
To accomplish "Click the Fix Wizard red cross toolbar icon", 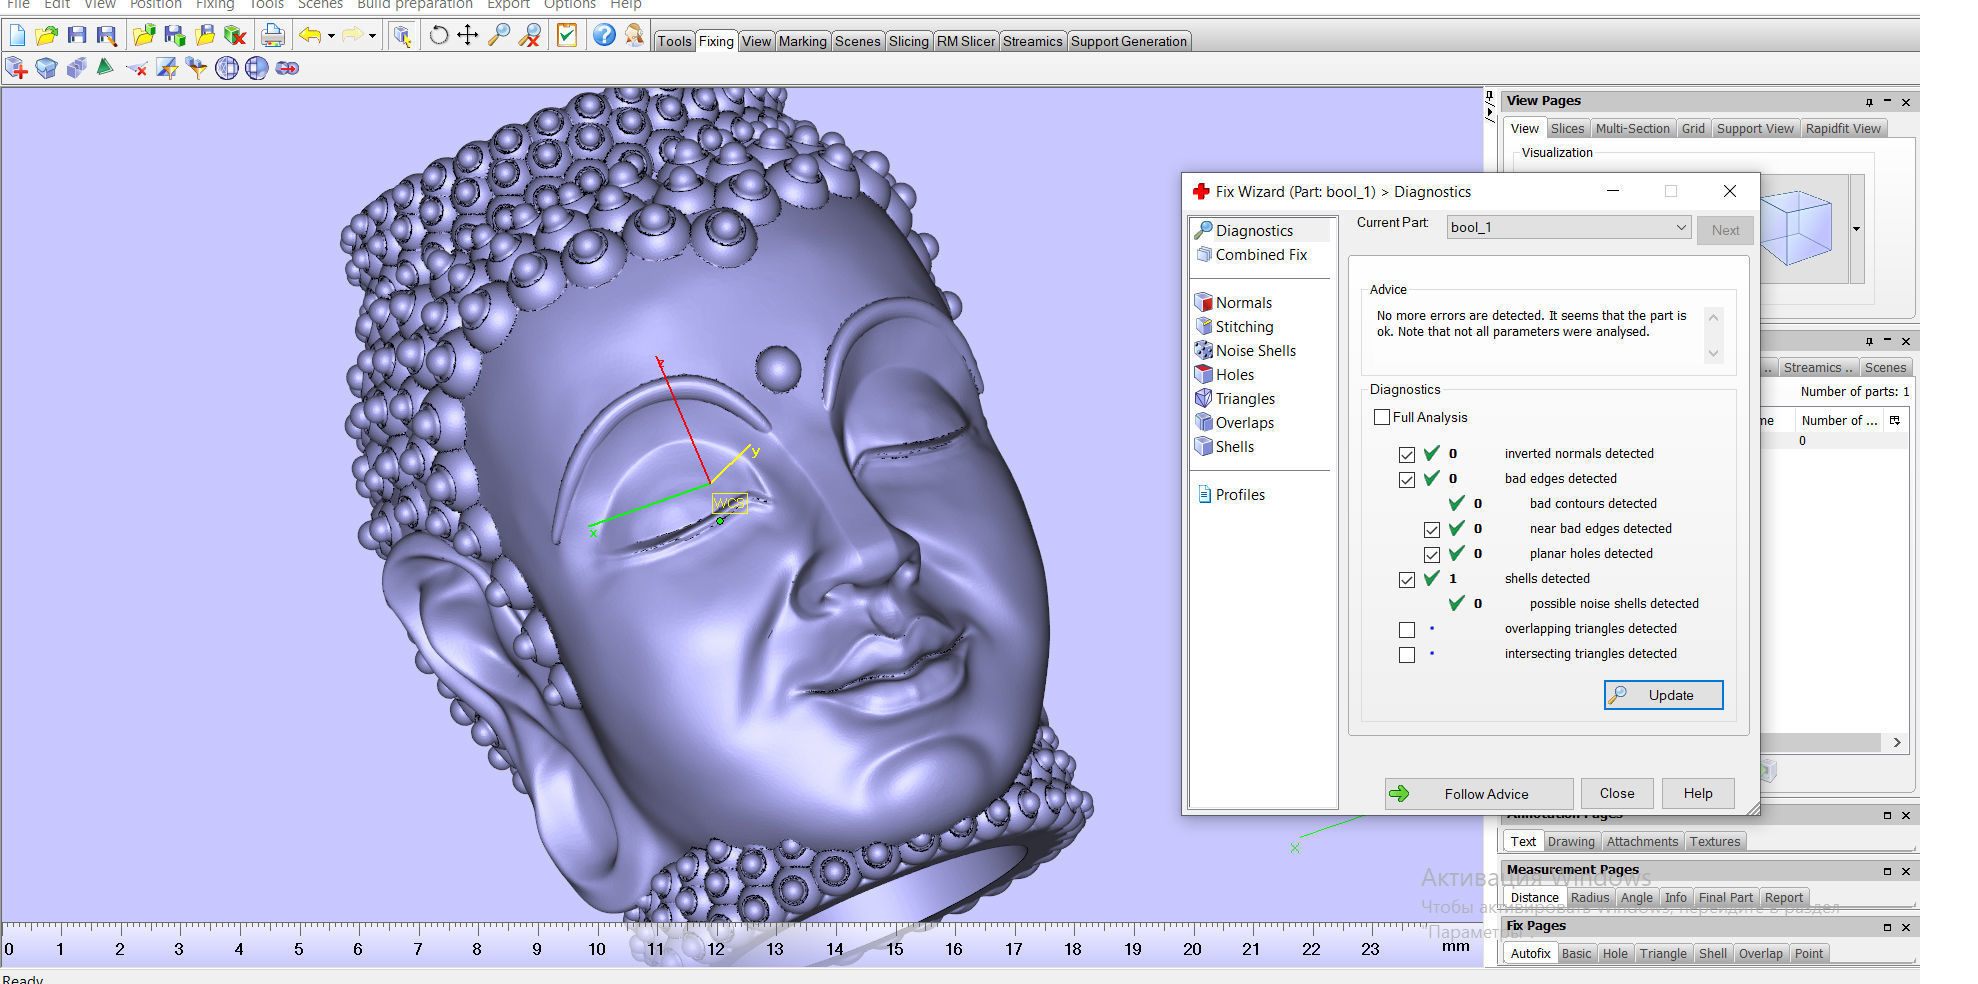I will tap(16, 68).
